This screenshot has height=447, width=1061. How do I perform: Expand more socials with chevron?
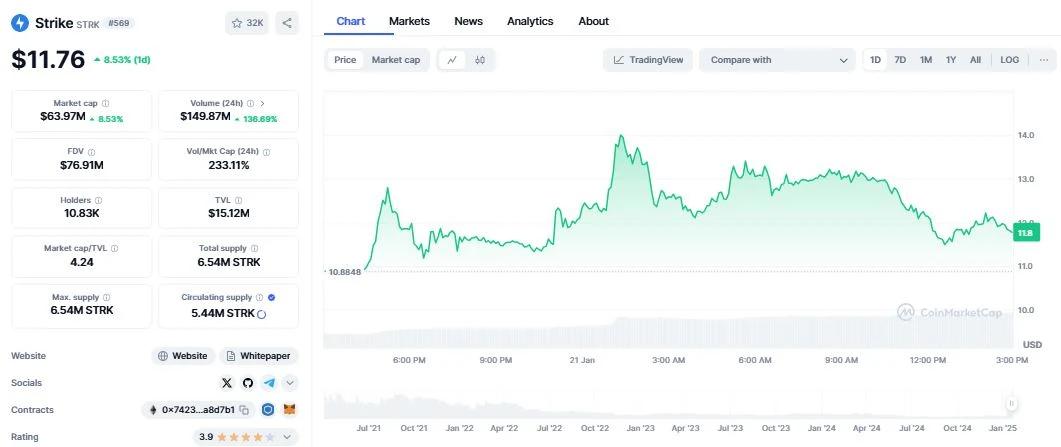point(290,383)
